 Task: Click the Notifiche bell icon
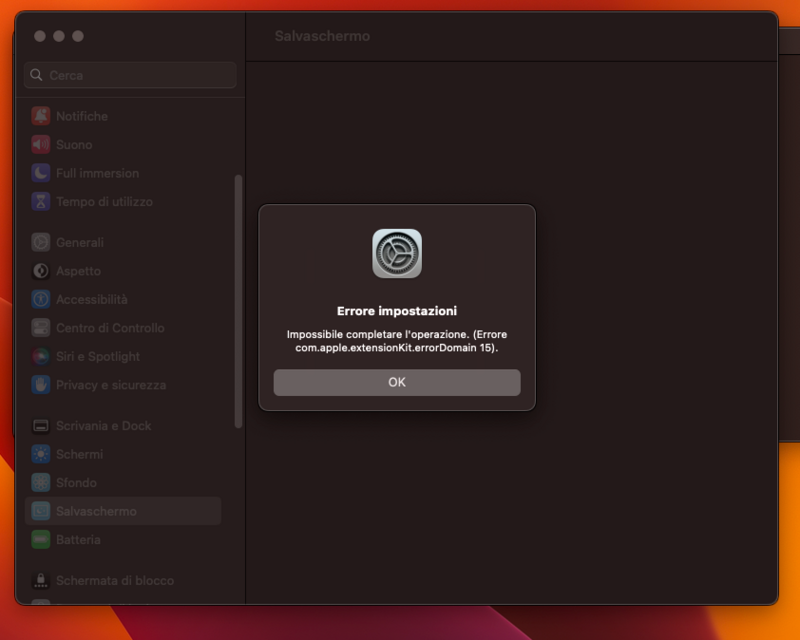click(x=41, y=116)
